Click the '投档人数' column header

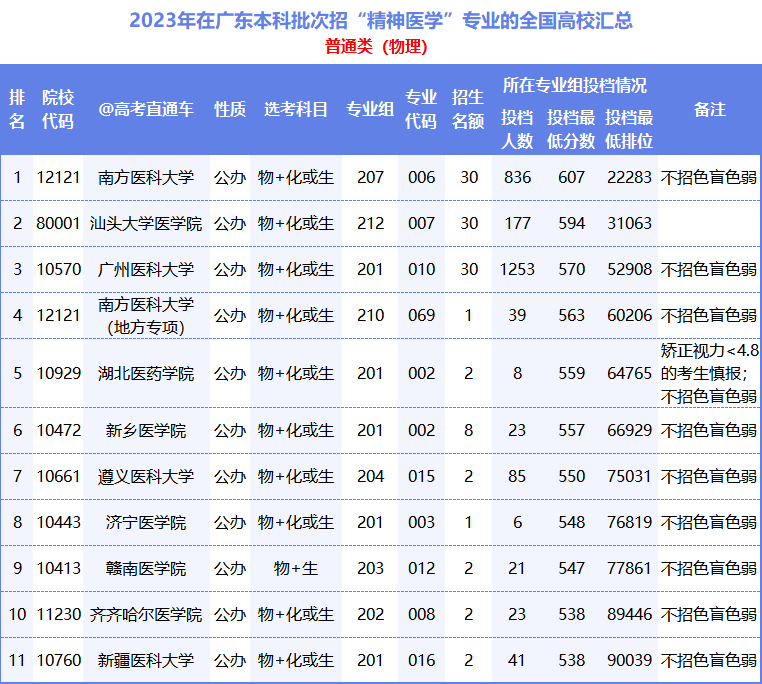pyautogui.click(x=517, y=129)
